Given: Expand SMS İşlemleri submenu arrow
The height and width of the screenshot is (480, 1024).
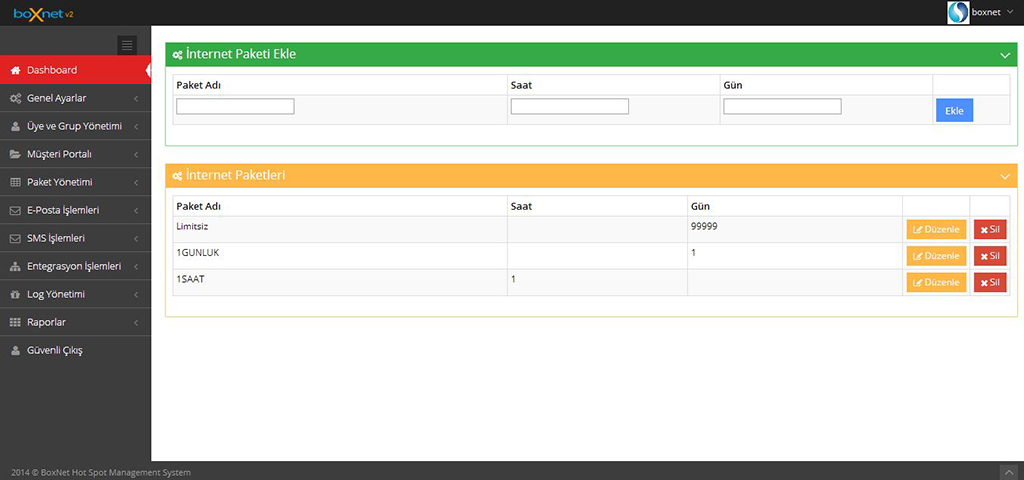Looking at the screenshot, I should coord(136,239).
